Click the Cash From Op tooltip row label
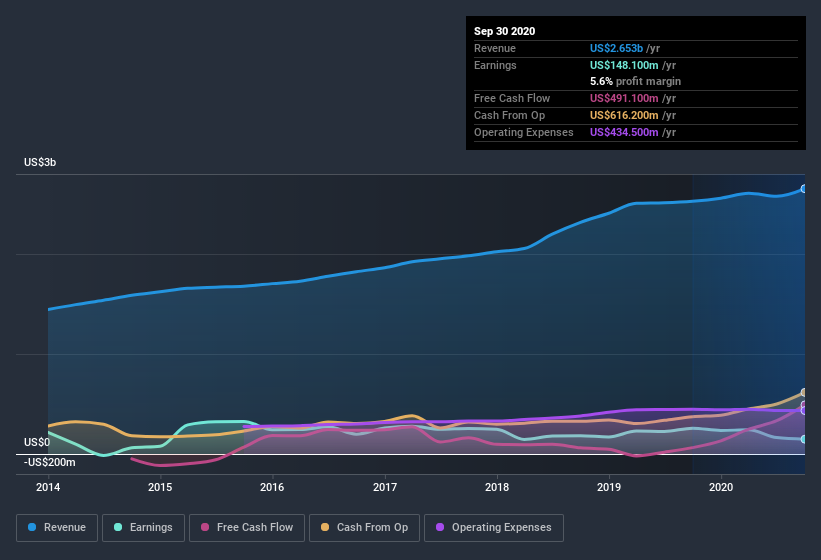This screenshot has height=560, width=821. tap(509, 115)
